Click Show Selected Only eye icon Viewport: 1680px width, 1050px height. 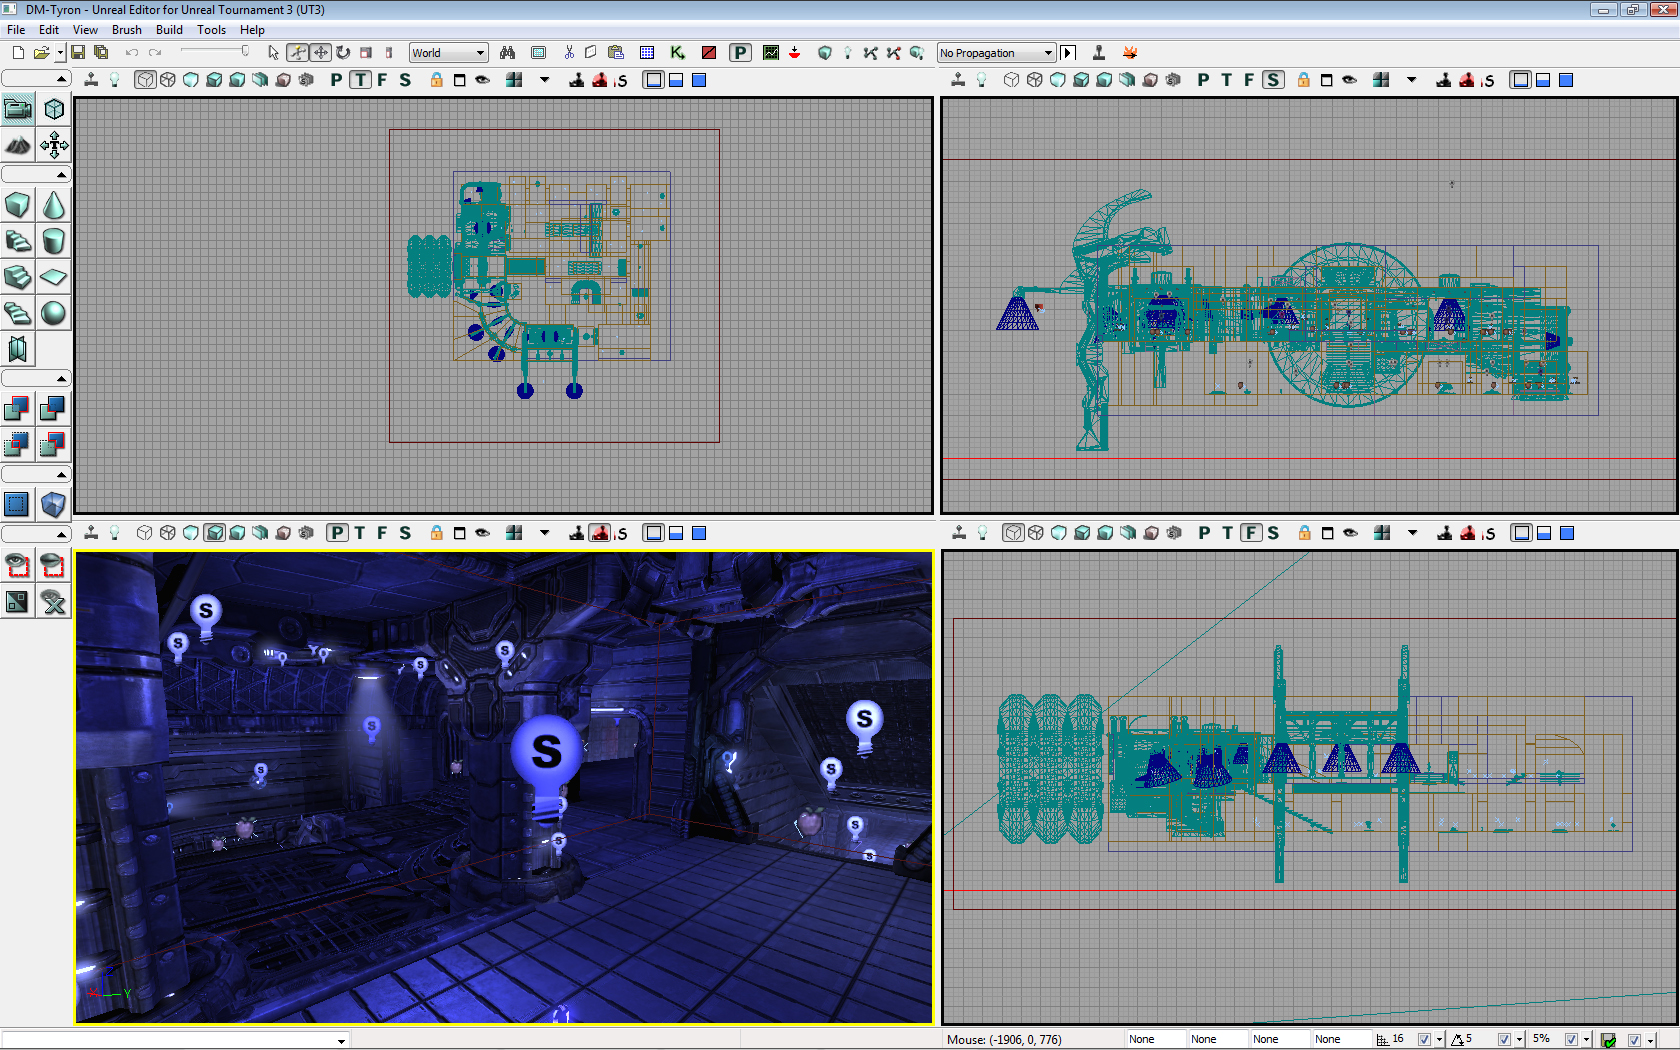click(18, 565)
